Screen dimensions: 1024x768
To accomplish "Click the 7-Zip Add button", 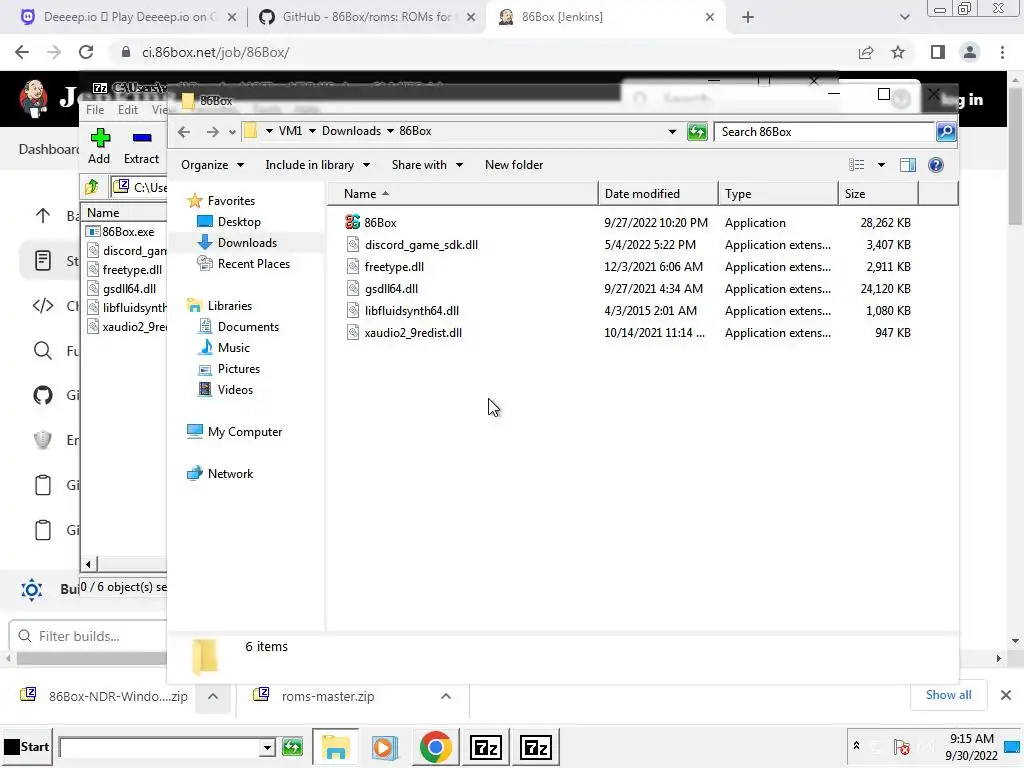I will point(99,146).
